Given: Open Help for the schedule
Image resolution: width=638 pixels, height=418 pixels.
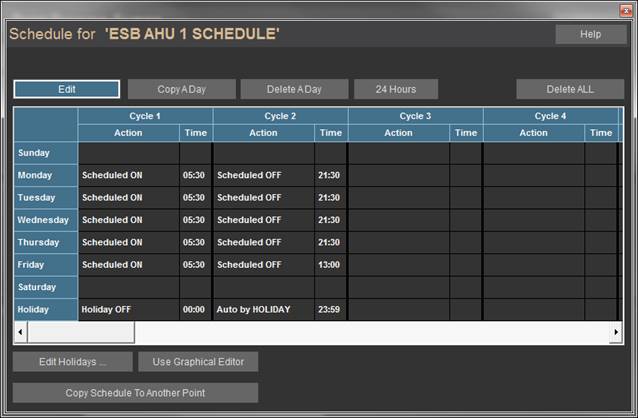Looking at the screenshot, I should (x=590, y=34).
